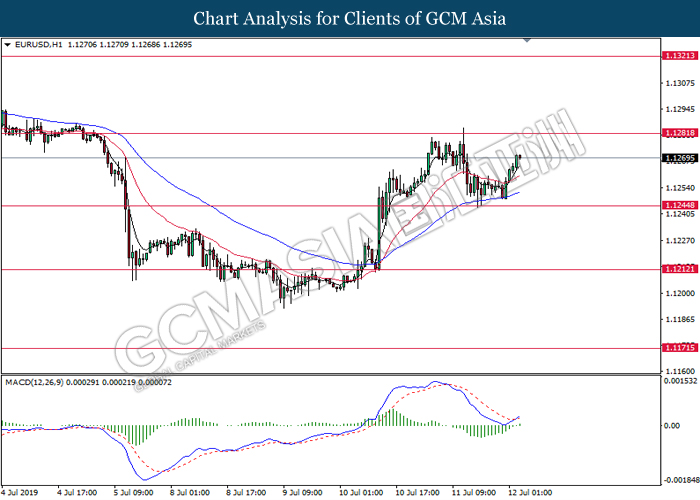This screenshot has width=700, height=500.
Task: Click the 12 Jul 01:00 time label
Action: 529,493
